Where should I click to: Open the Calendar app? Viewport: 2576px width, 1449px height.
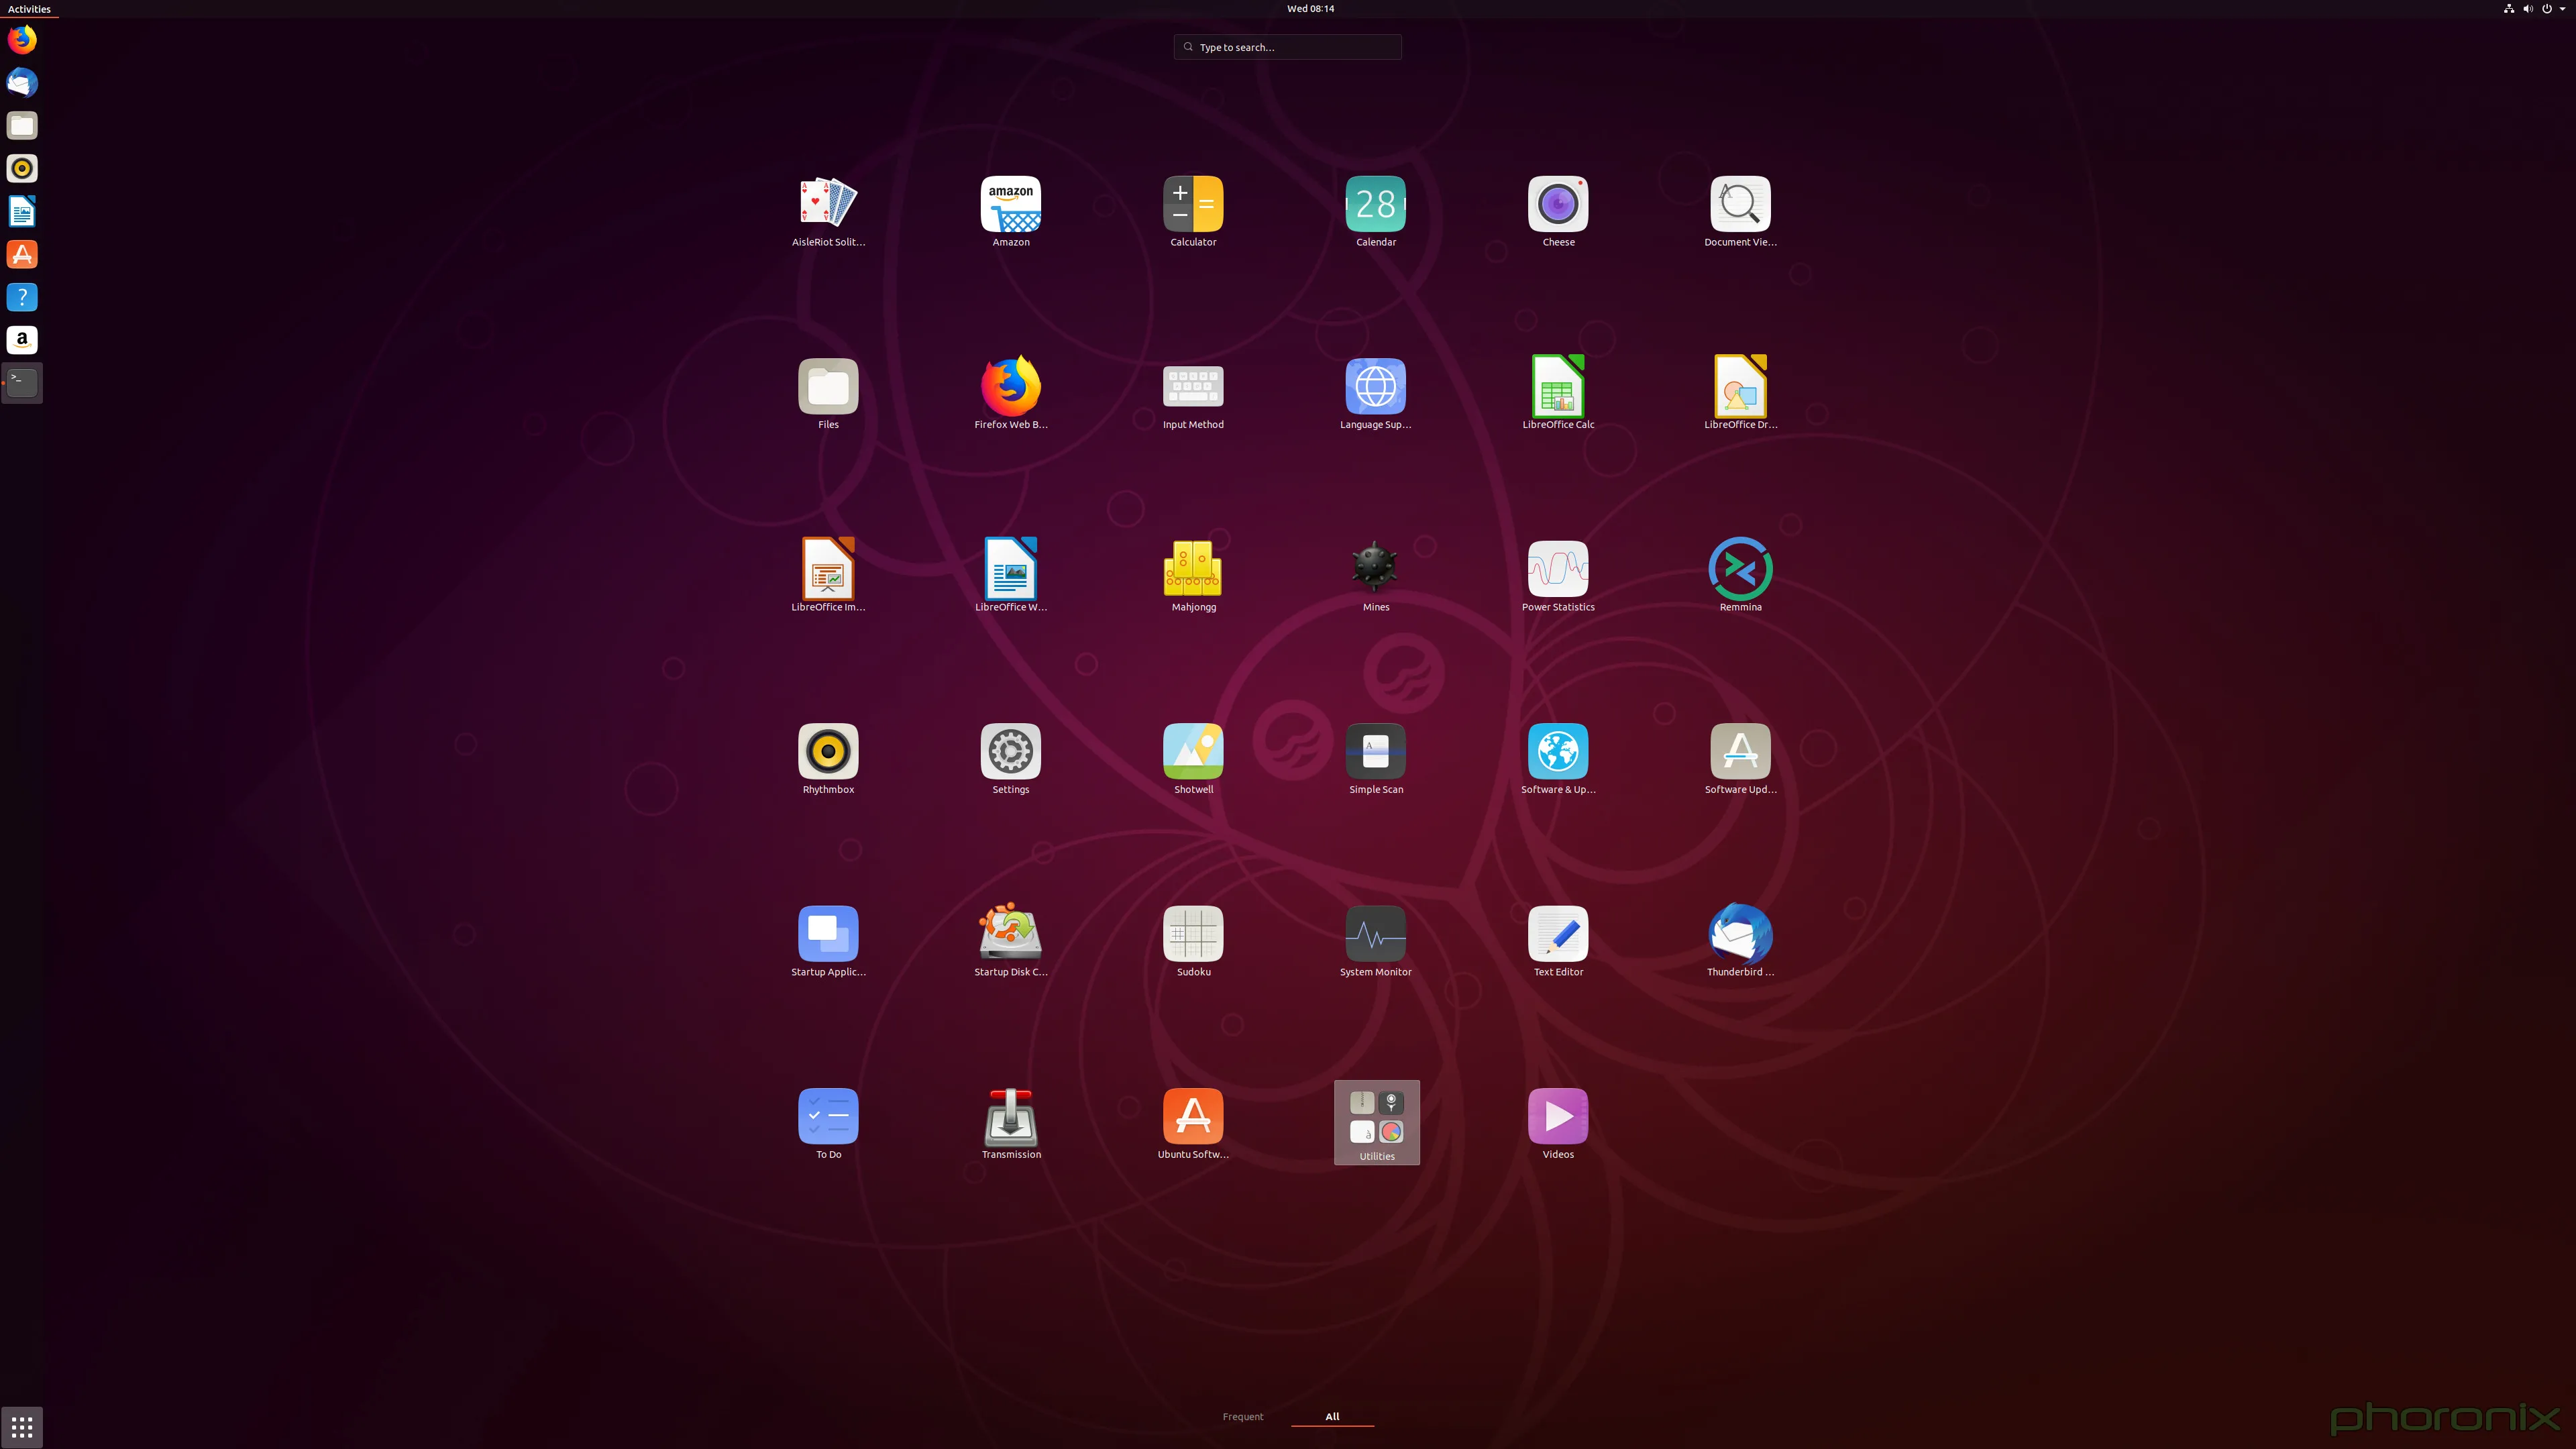click(1375, 212)
